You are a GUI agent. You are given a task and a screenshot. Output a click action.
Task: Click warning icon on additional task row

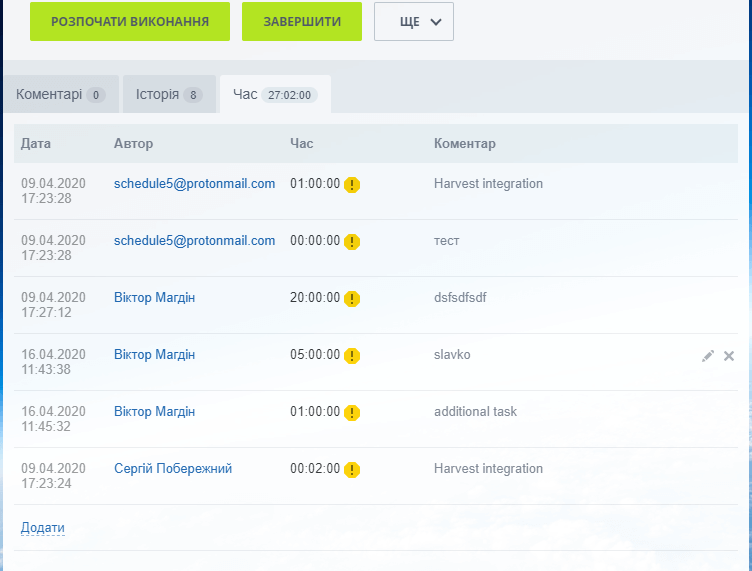[352, 413]
